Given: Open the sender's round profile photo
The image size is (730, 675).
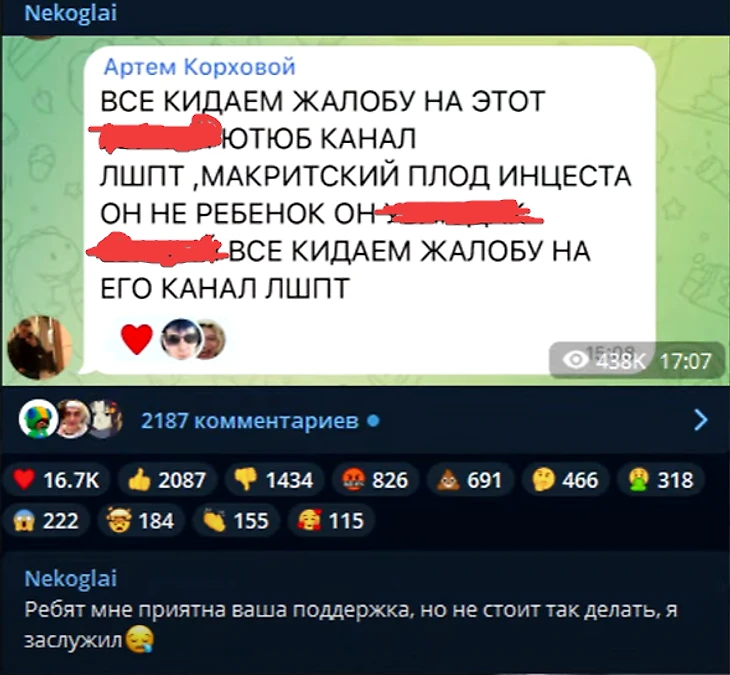Looking at the screenshot, I should pyautogui.click(x=40, y=347).
